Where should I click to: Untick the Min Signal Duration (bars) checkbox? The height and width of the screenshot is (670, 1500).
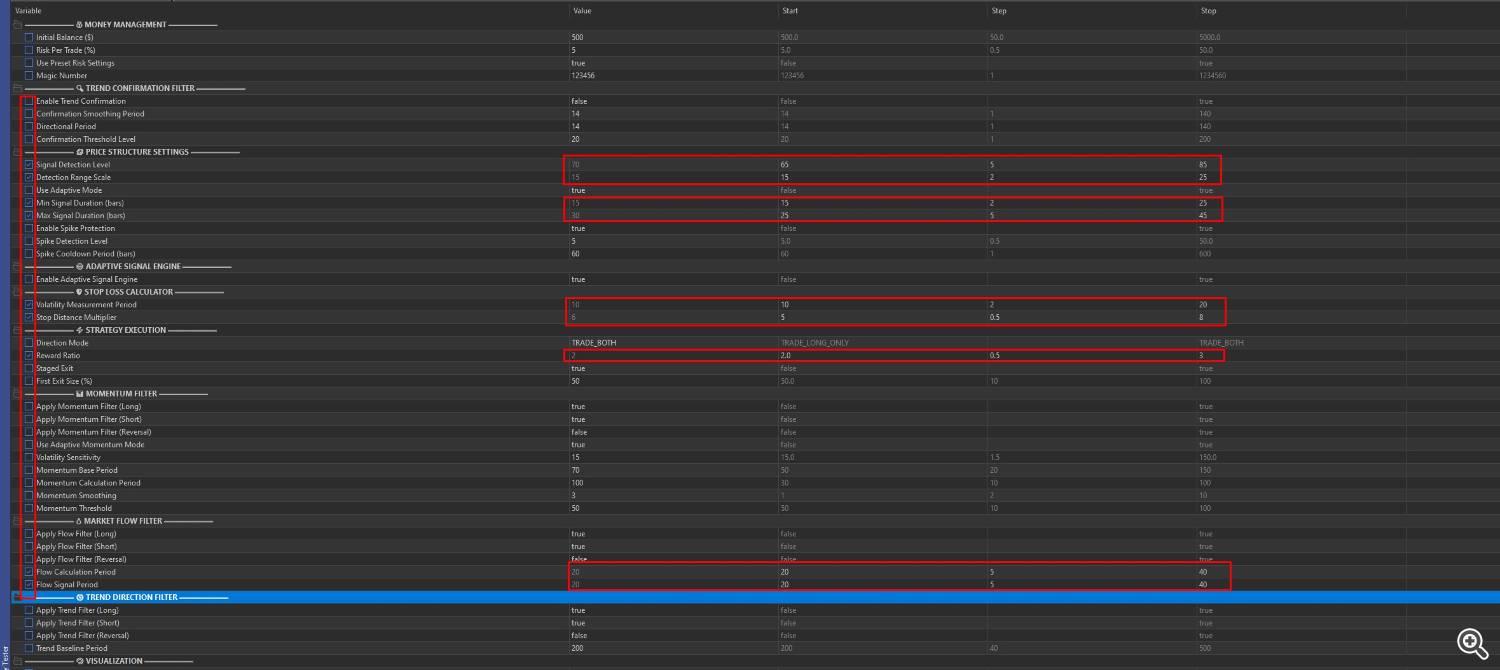(29, 203)
